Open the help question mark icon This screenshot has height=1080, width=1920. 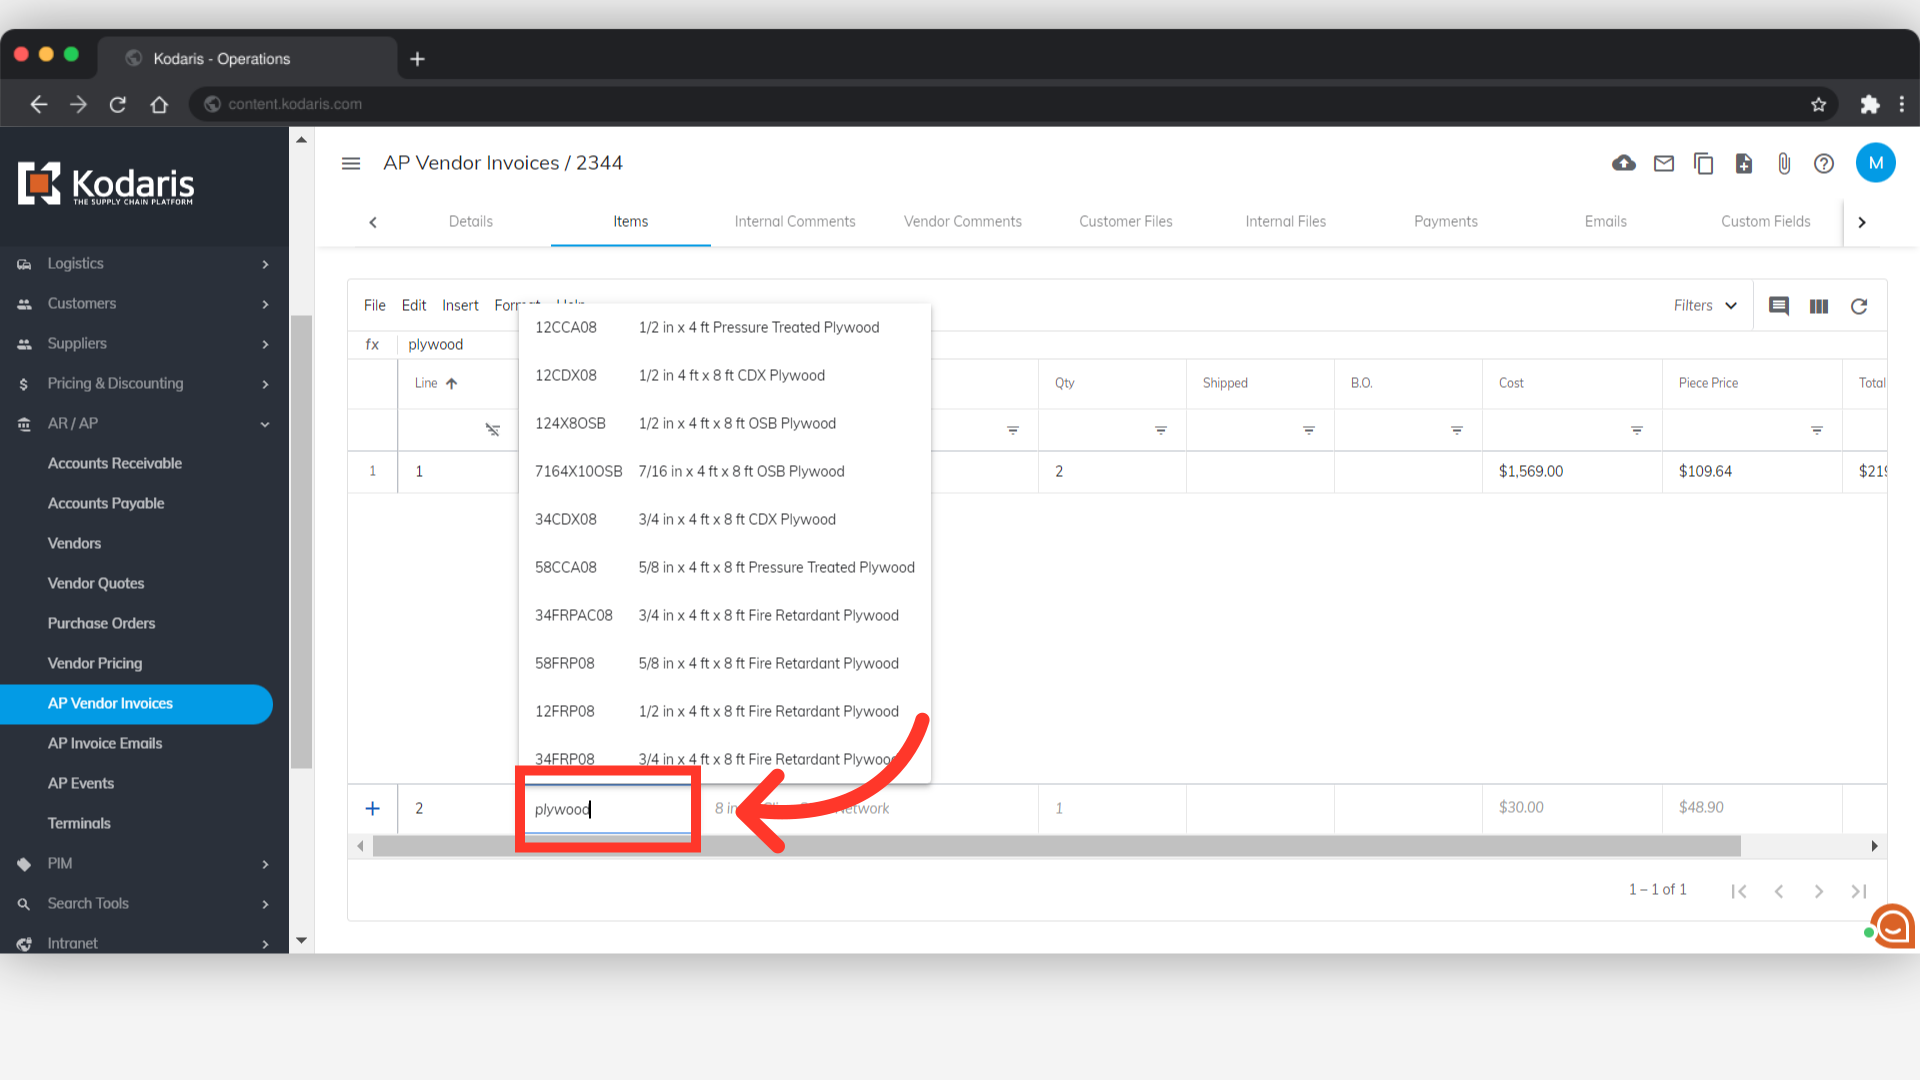tap(1824, 163)
